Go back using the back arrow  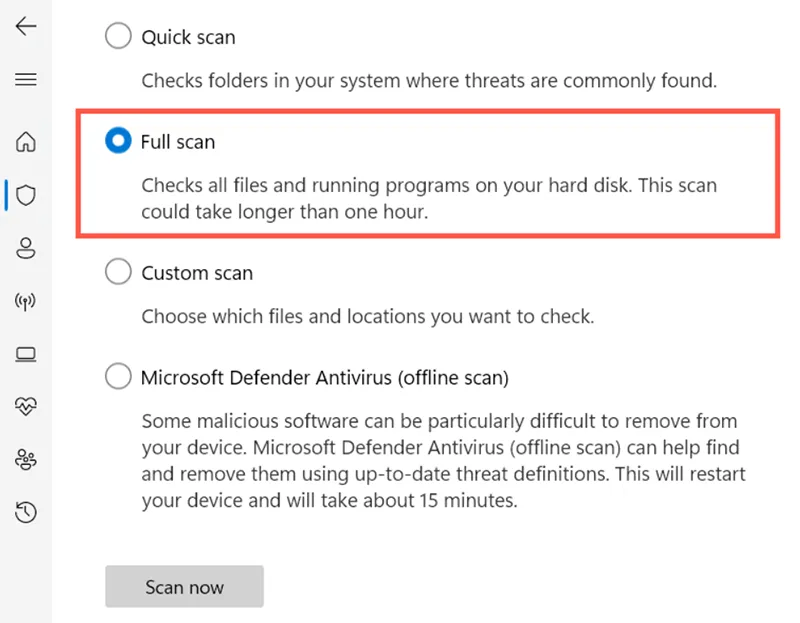click(26, 26)
